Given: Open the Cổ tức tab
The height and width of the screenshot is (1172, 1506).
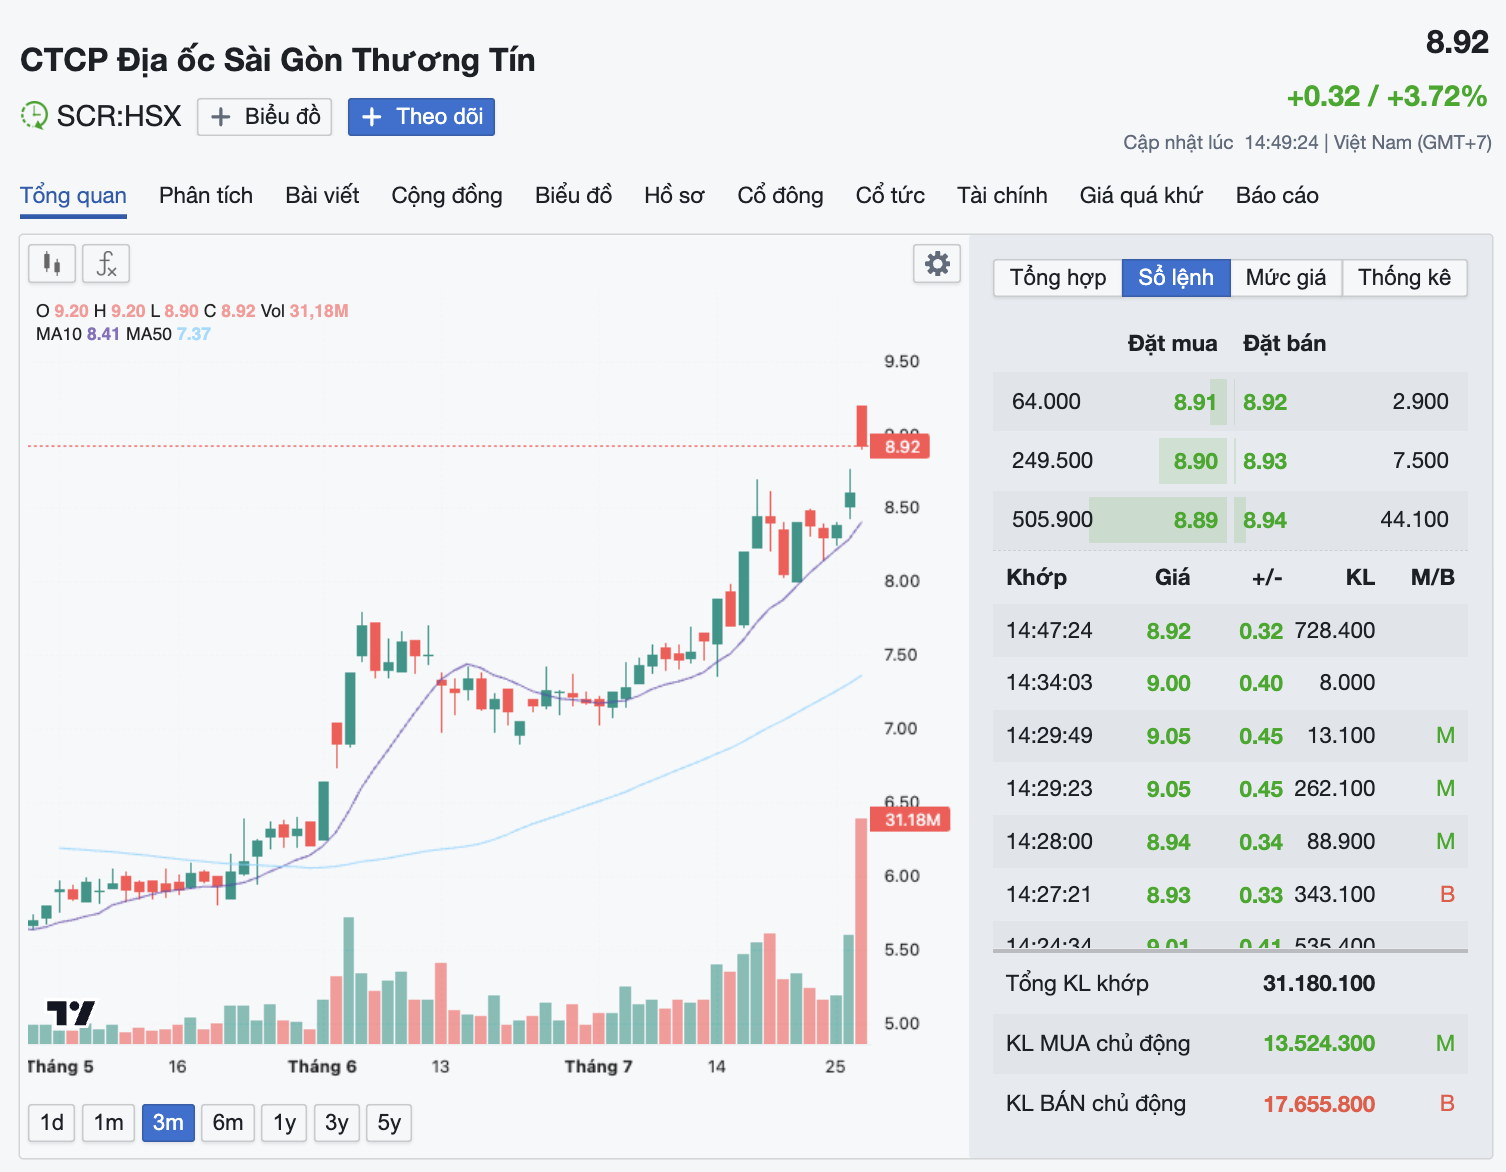Looking at the screenshot, I should [890, 195].
